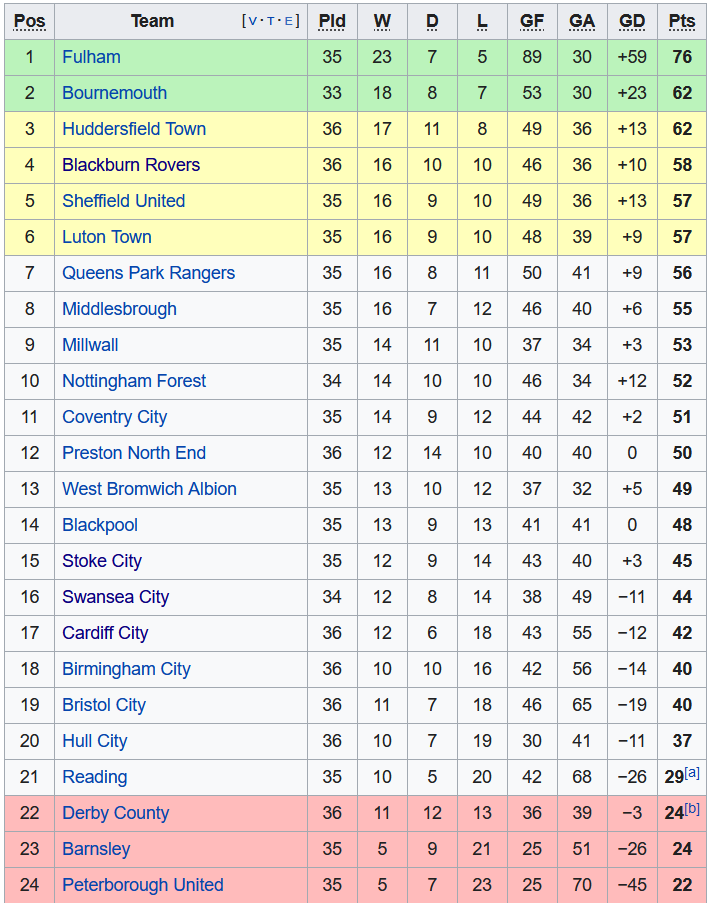Click the E edit template link
Image resolution: width=707 pixels, height=903 pixels.
click(289, 21)
